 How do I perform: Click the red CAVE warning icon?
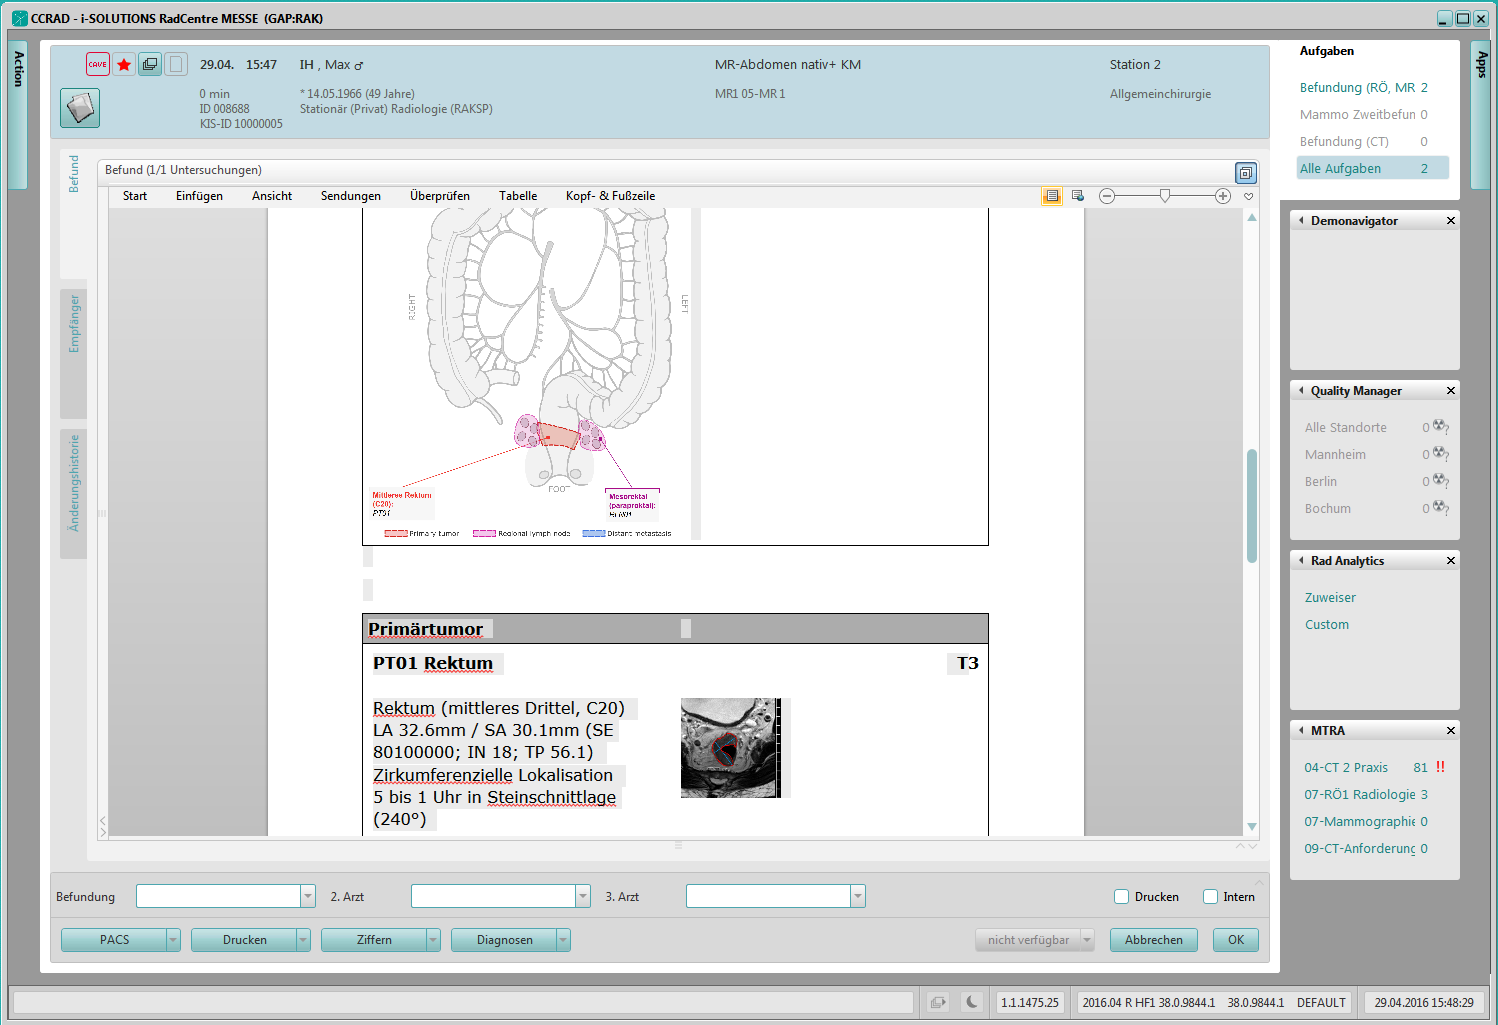point(97,65)
